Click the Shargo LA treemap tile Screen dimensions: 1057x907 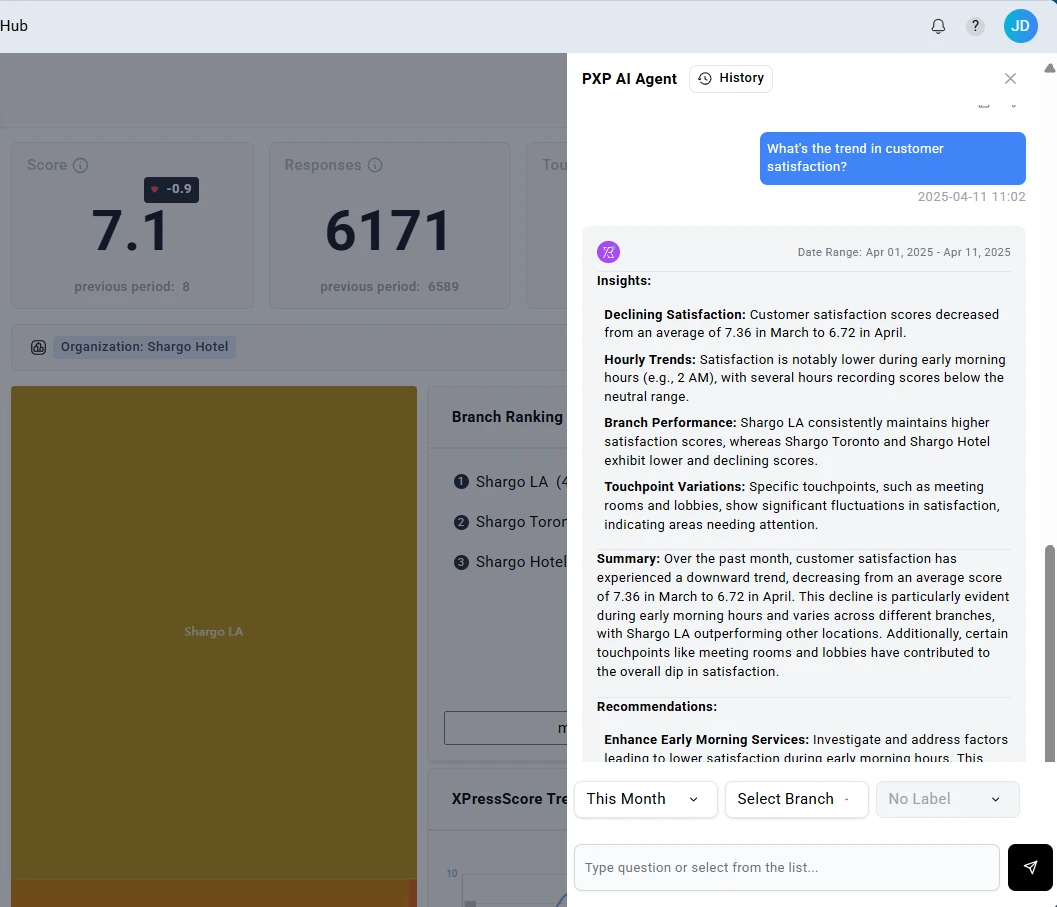tap(213, 631)
